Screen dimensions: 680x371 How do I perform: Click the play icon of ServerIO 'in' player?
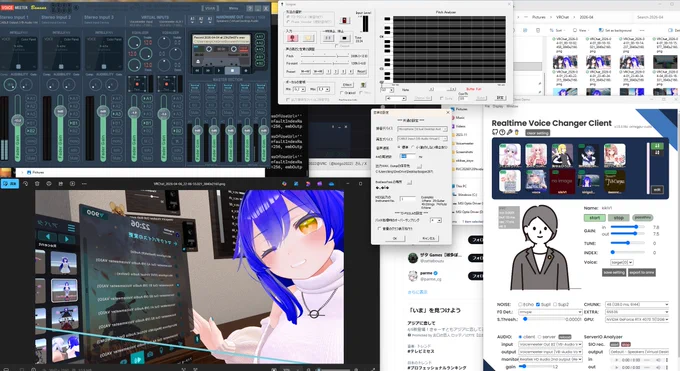(x=617, y=360)
